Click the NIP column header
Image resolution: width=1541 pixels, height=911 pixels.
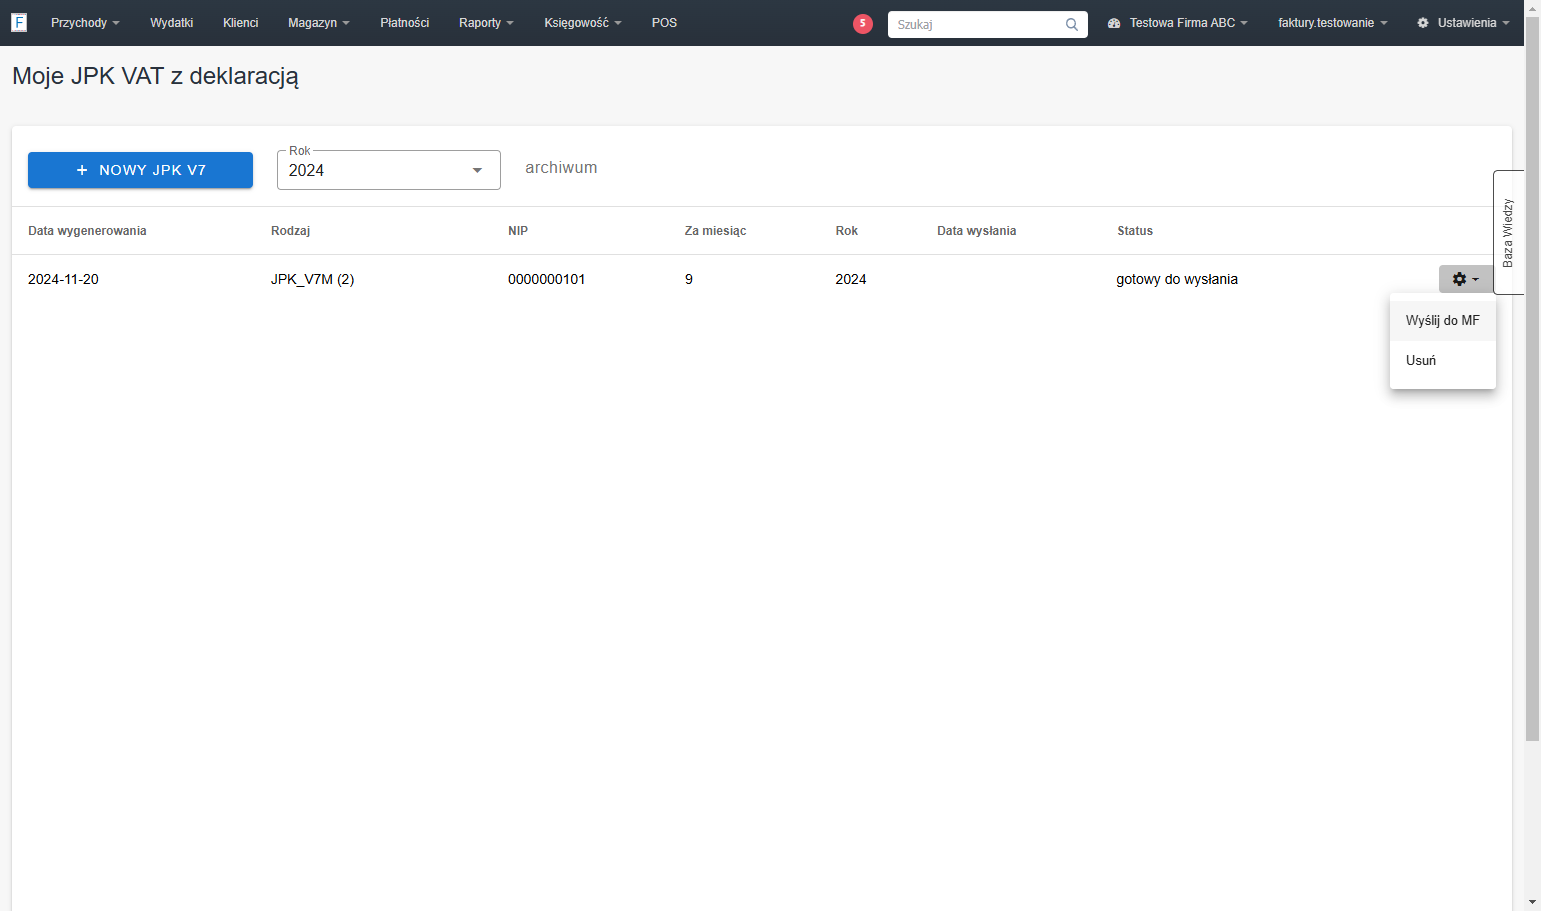(518, 231)
